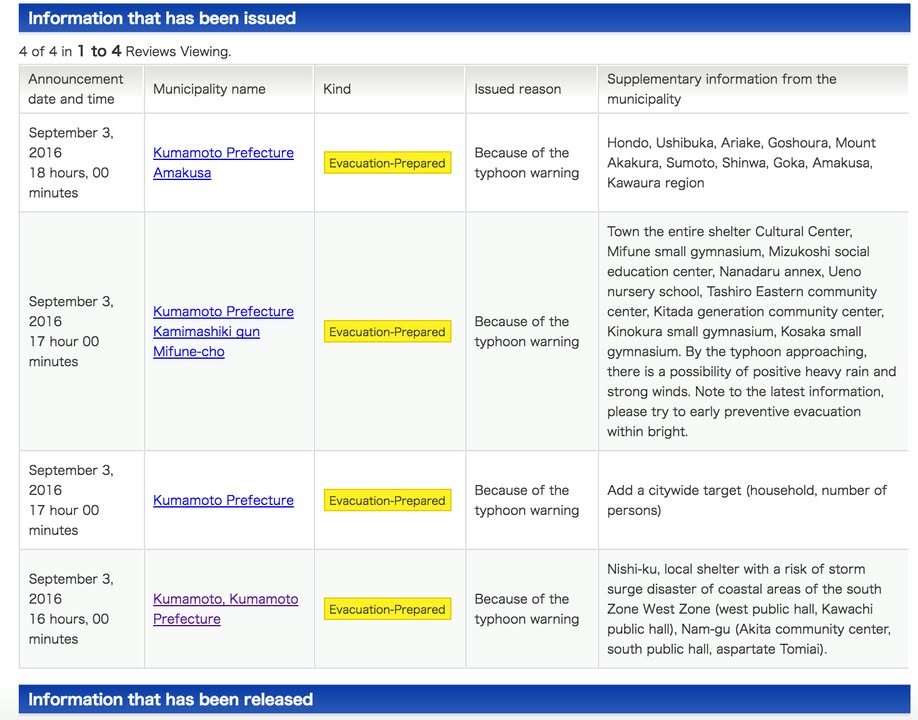Select the Evacuation-Prepared badge in the 16 hours row

click(x=387, y=609)
